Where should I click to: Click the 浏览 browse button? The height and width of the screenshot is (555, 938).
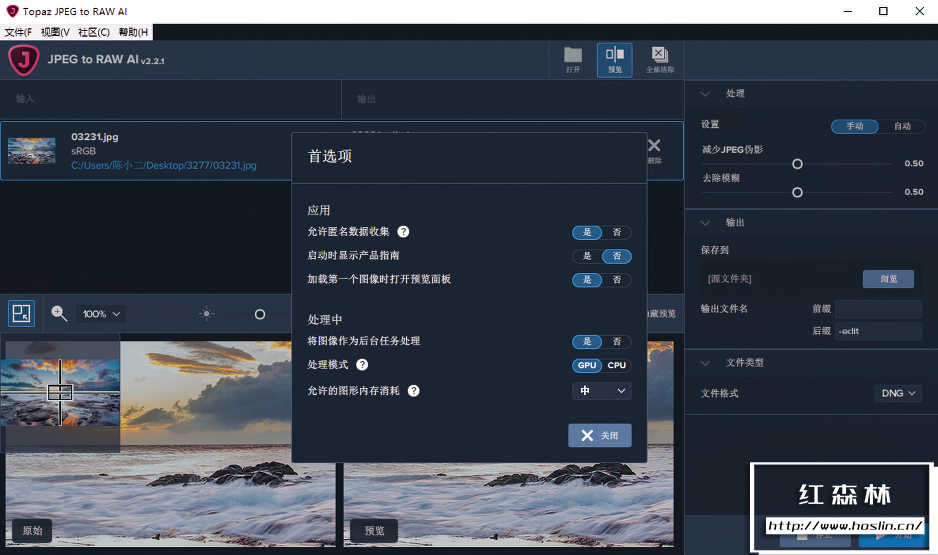(888, 279)
